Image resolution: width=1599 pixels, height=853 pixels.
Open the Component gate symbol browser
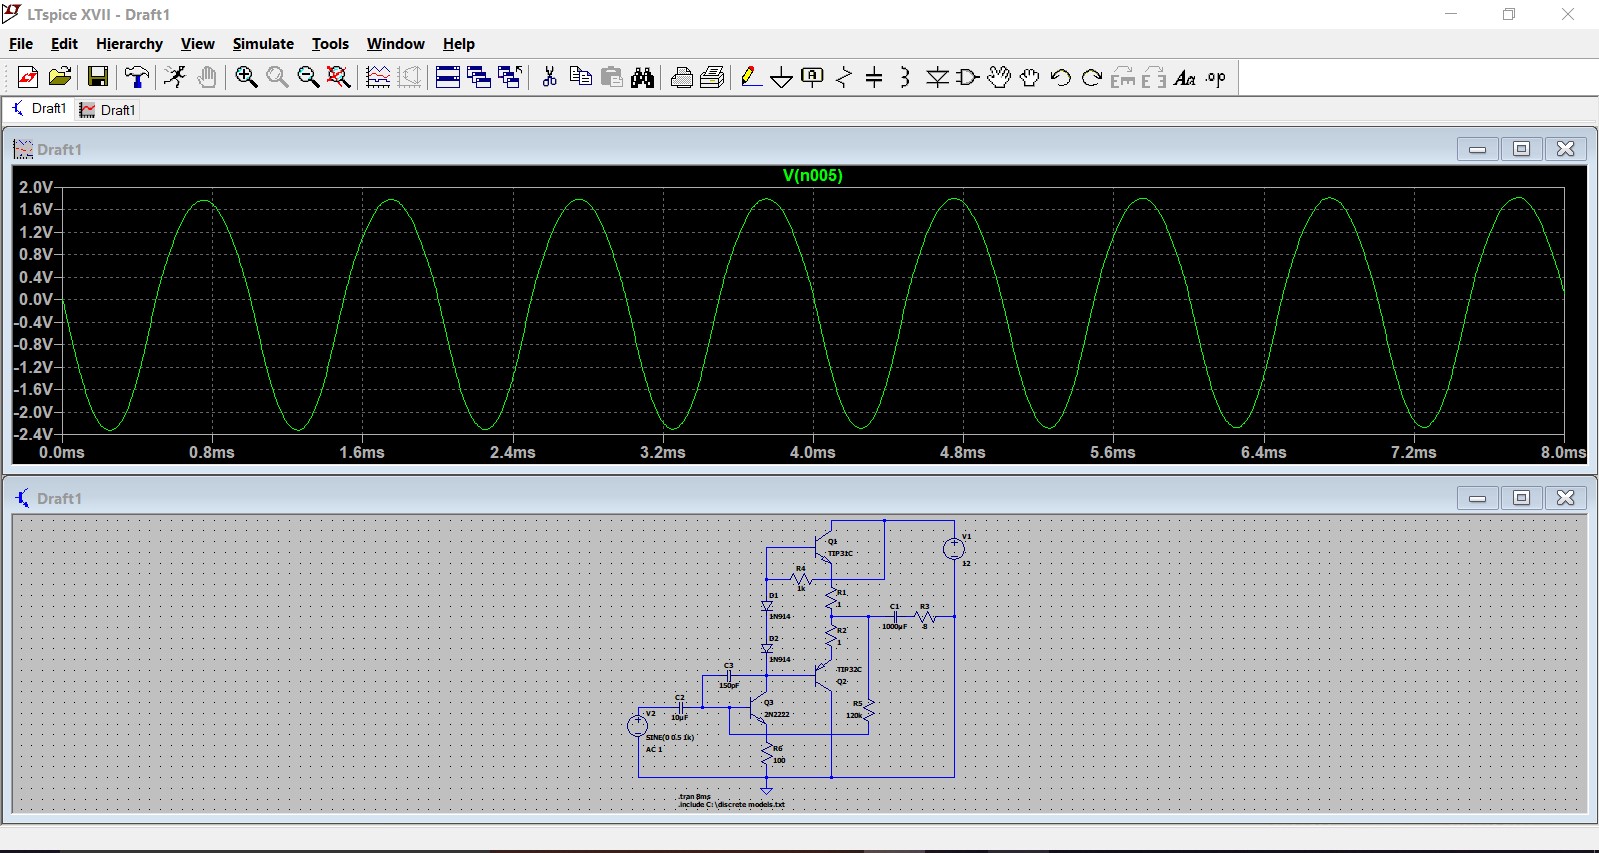(968, 77)
